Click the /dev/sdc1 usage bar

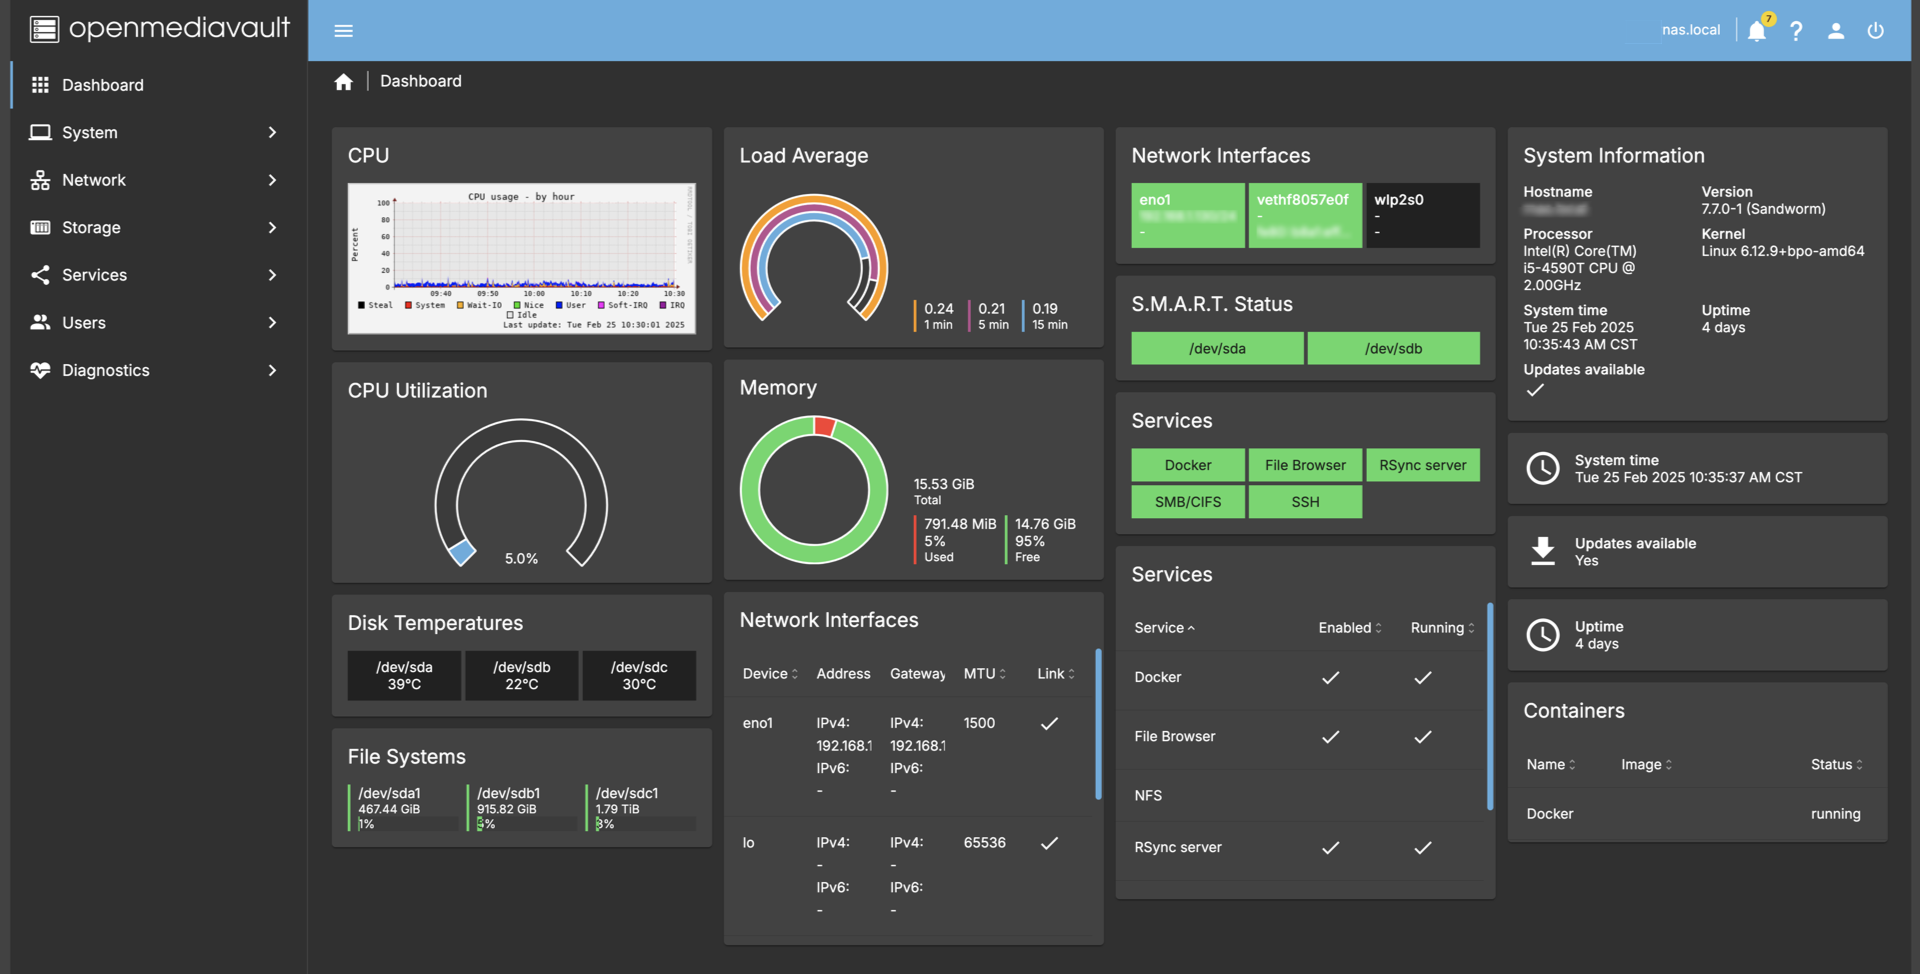[x=646, y=824]
